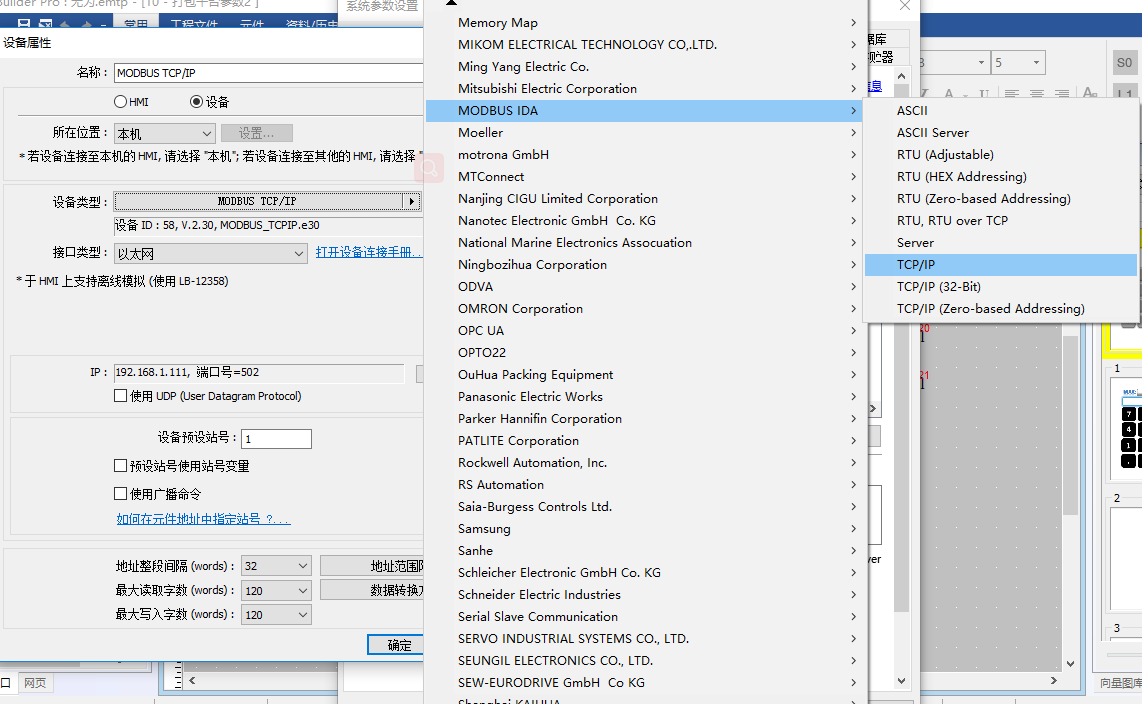Open Rockwell Automation, Inc. entry

[x=645, y=463]
